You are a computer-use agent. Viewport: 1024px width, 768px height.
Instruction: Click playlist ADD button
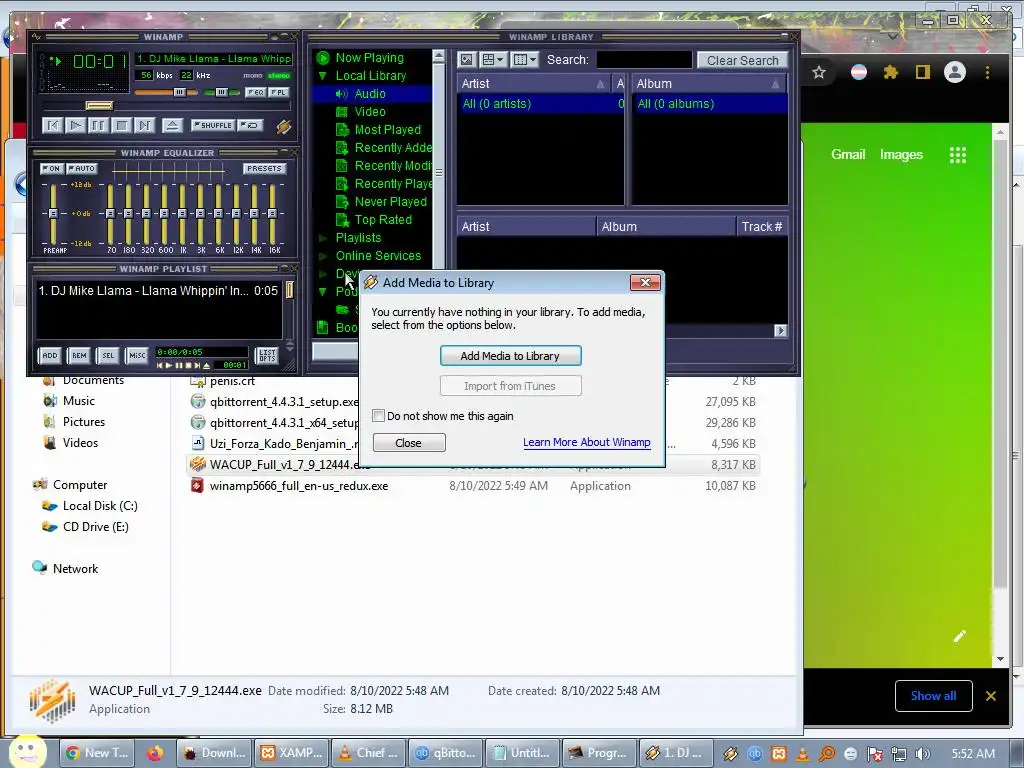(x=50, y=355)
